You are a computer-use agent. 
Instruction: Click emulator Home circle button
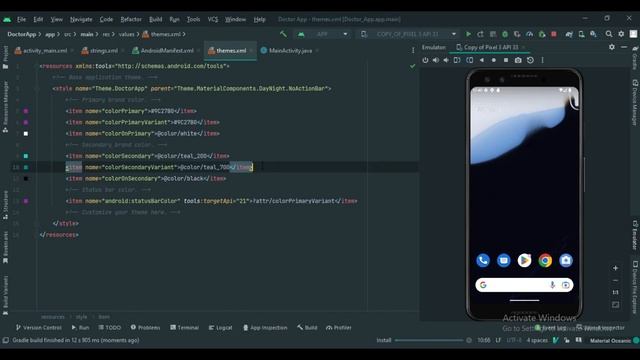tap(494, 60)
